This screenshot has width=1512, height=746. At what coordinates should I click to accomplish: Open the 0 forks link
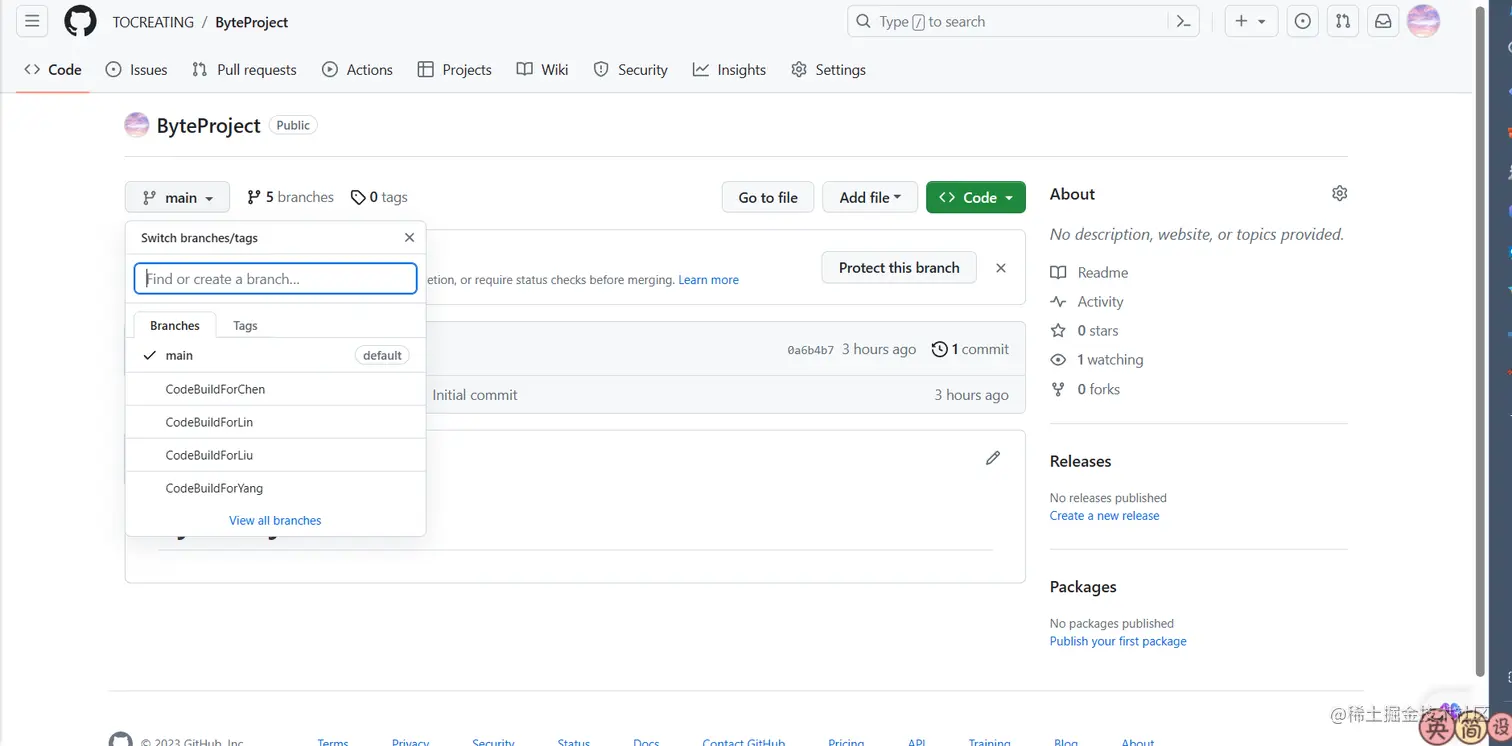1085,389
